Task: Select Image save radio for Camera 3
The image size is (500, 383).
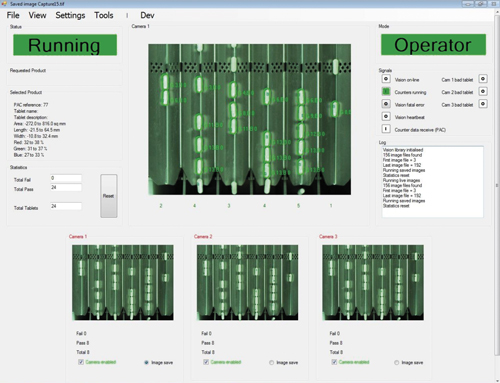Action: (396, 362)
